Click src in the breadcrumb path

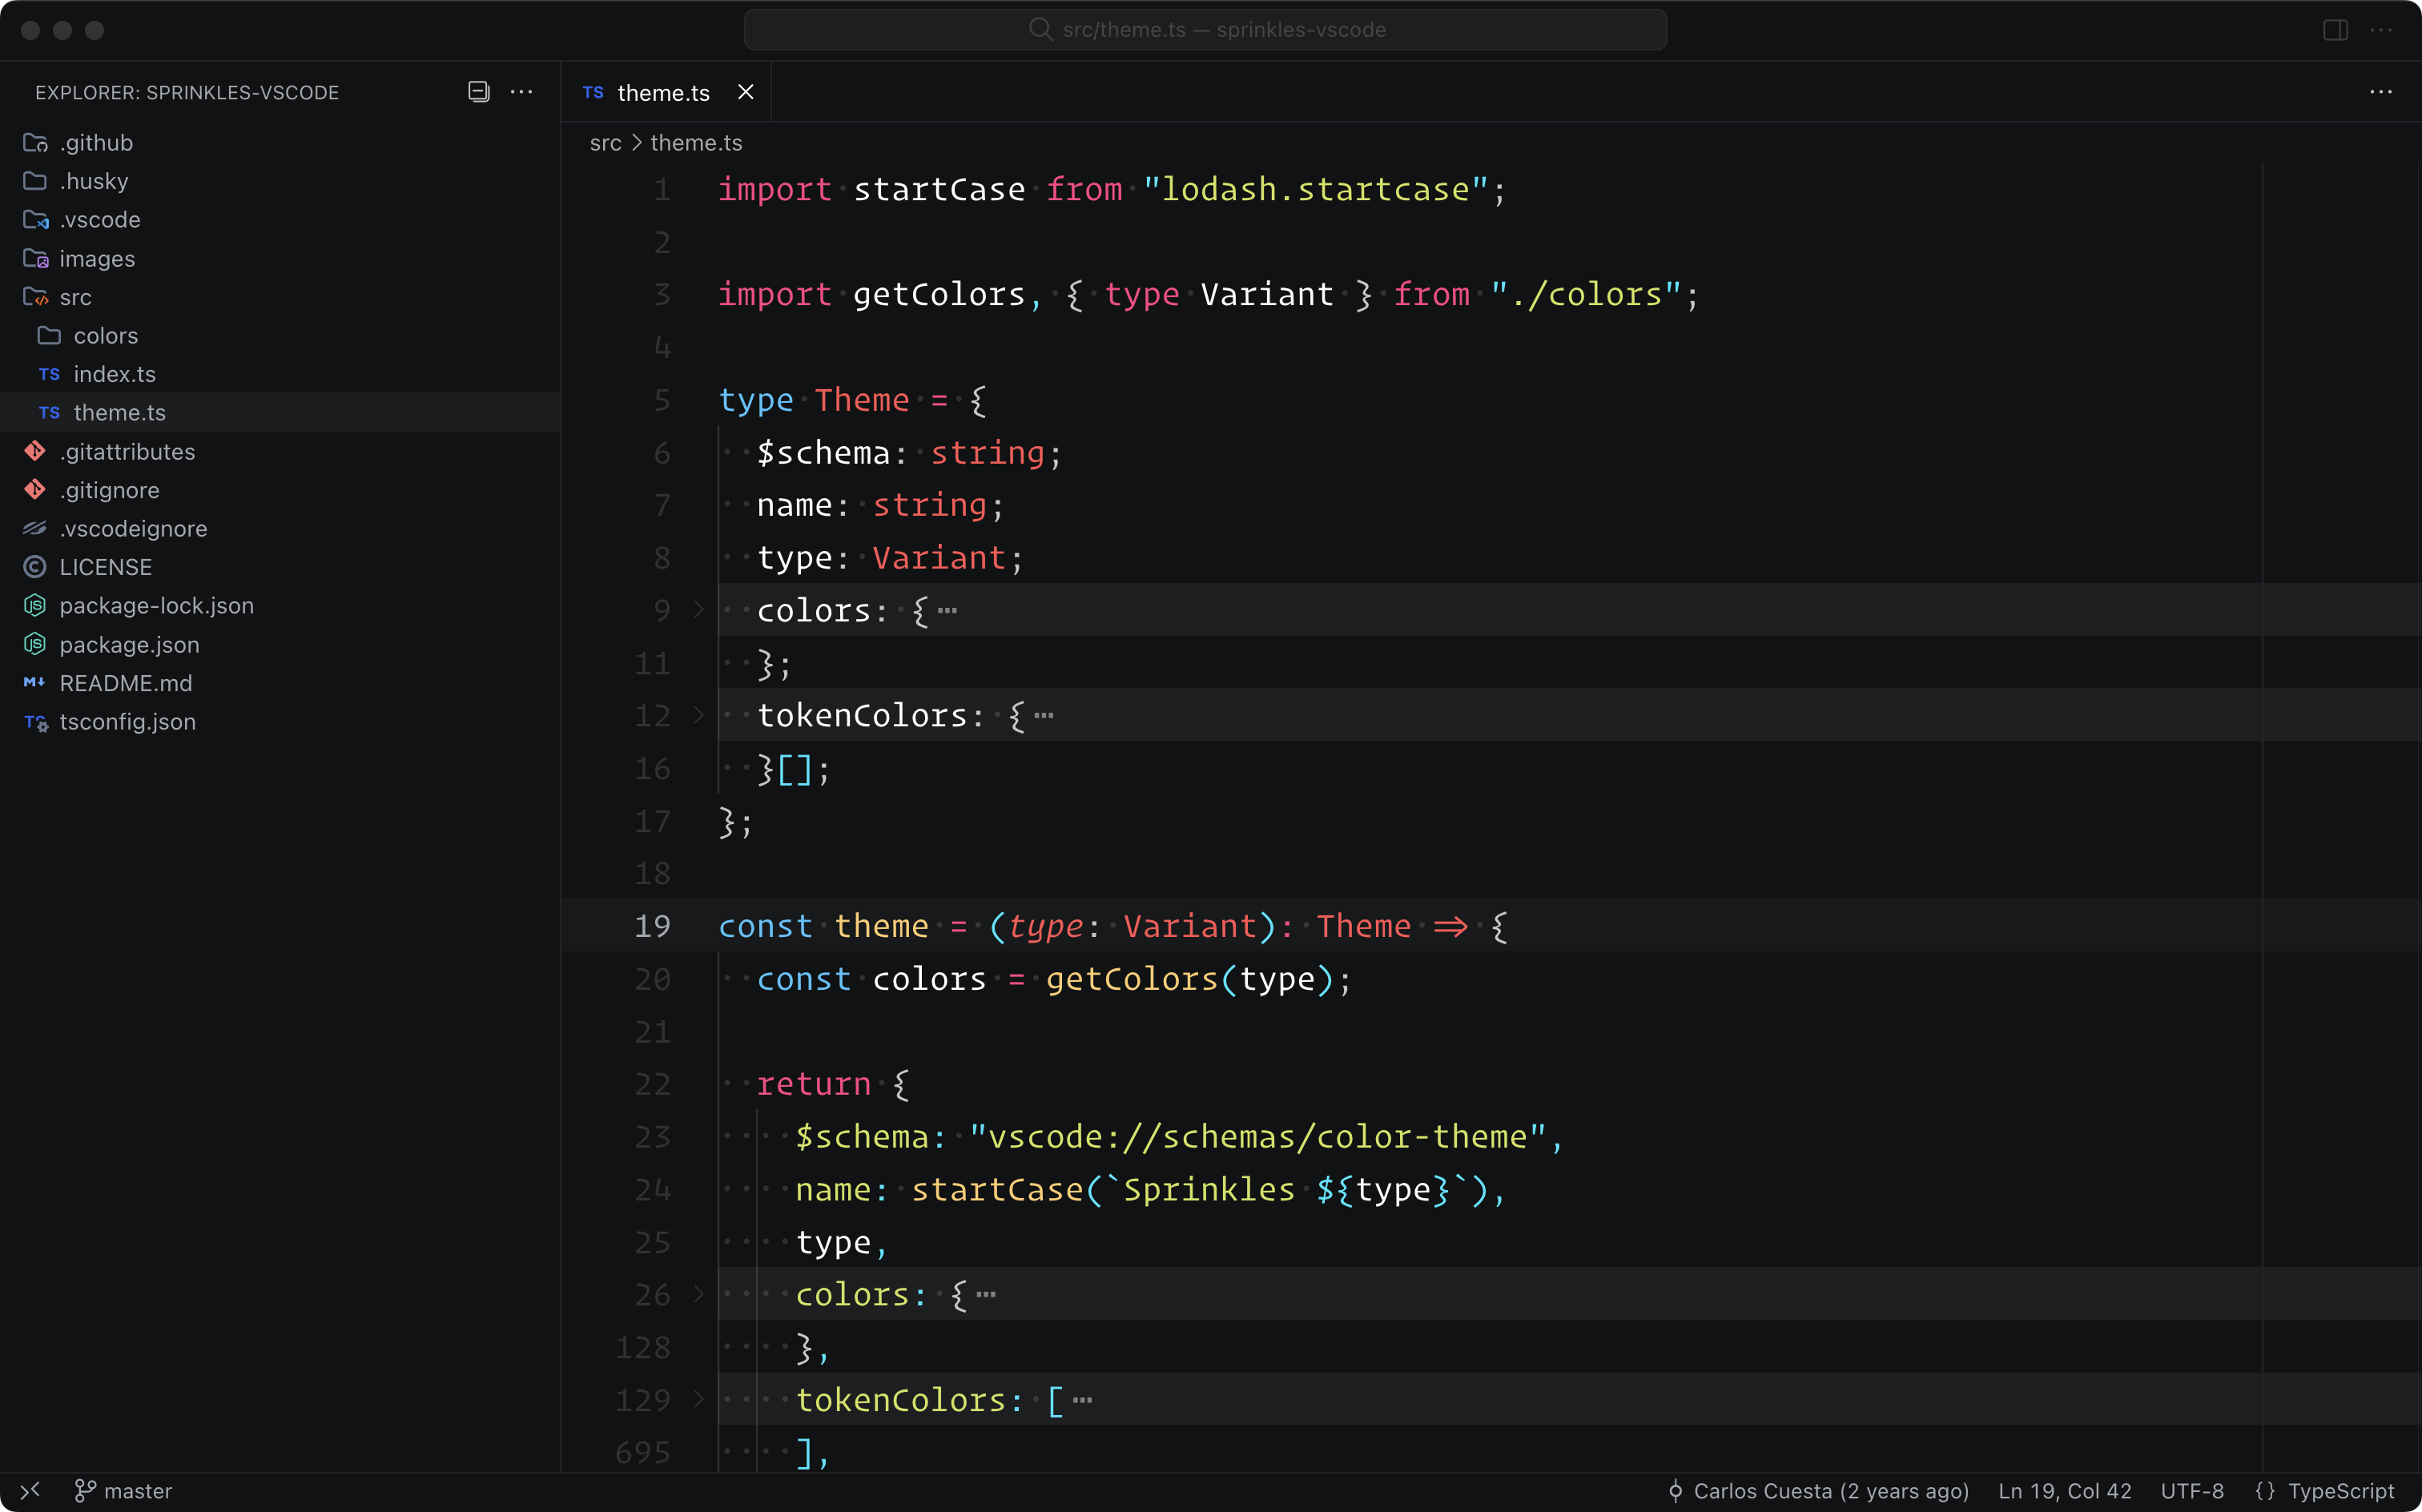point(605,143)
